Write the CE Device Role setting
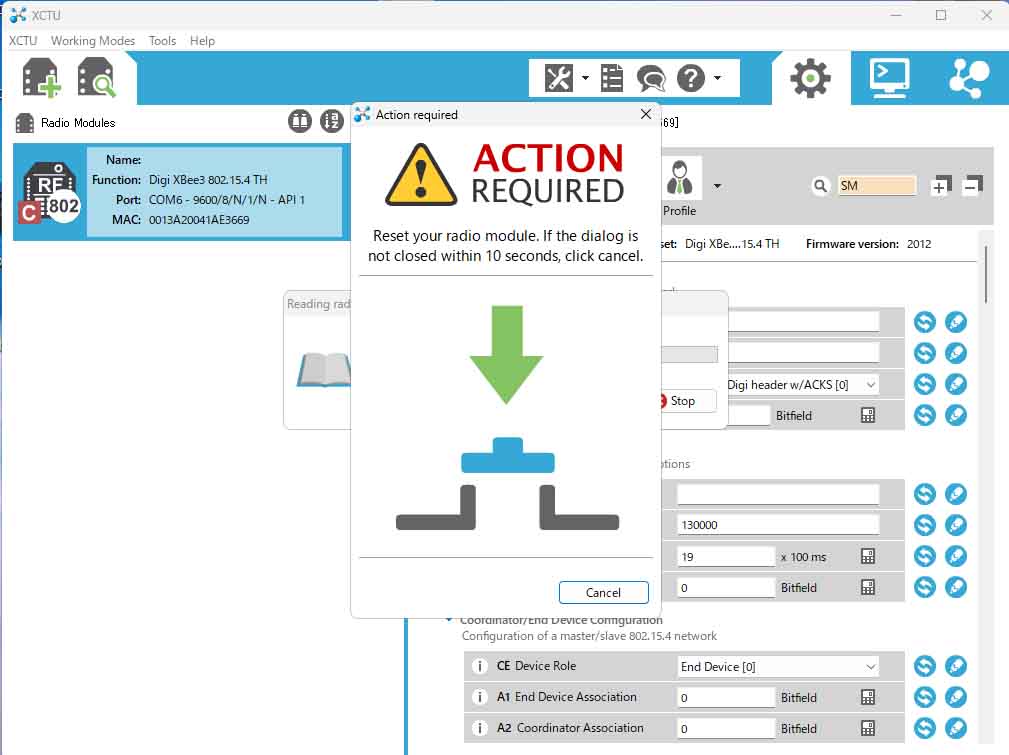Screen dimensions: 1009x755 (956, 666)
